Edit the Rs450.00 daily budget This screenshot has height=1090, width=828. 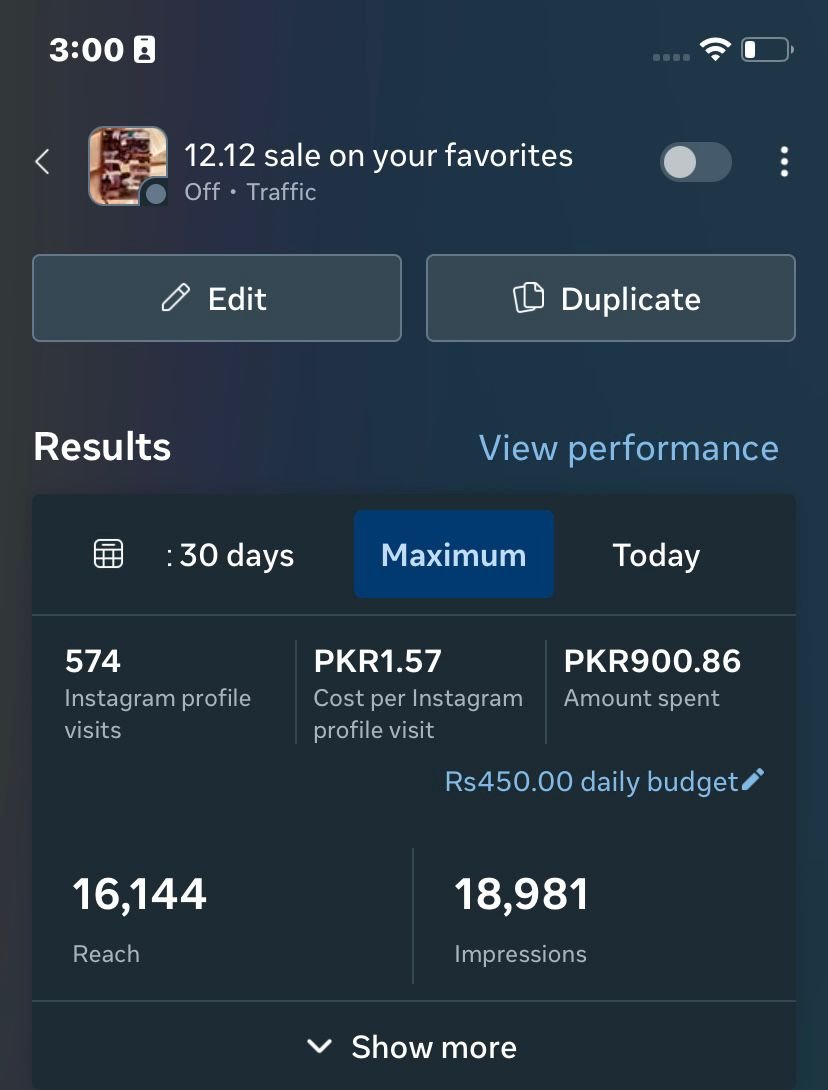pos(591,781)
